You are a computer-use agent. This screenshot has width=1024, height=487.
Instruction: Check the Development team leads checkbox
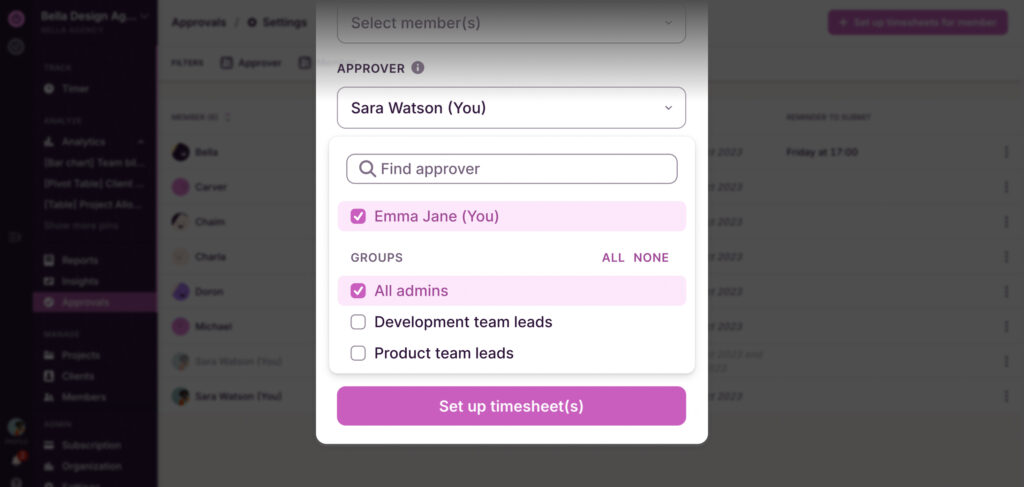coord(358,322)
